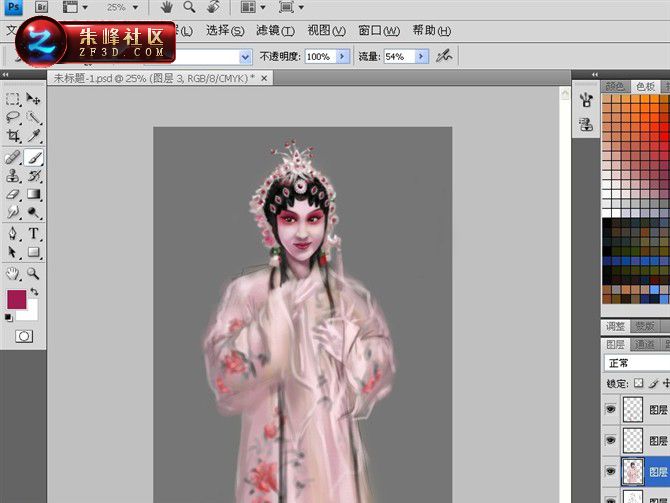
Task: Switch to the 图层 layers tab
Action: pyautogui.click(x=615, y=344)
